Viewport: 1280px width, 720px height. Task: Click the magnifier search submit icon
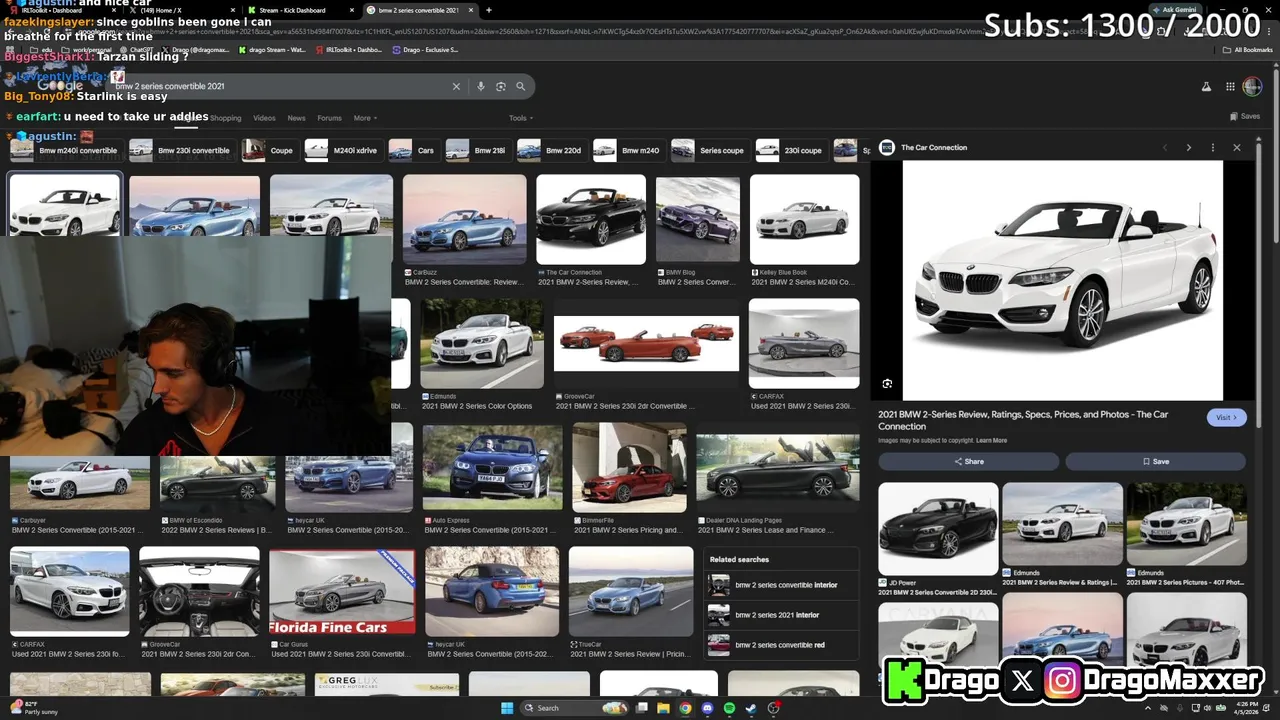(520, 87)
